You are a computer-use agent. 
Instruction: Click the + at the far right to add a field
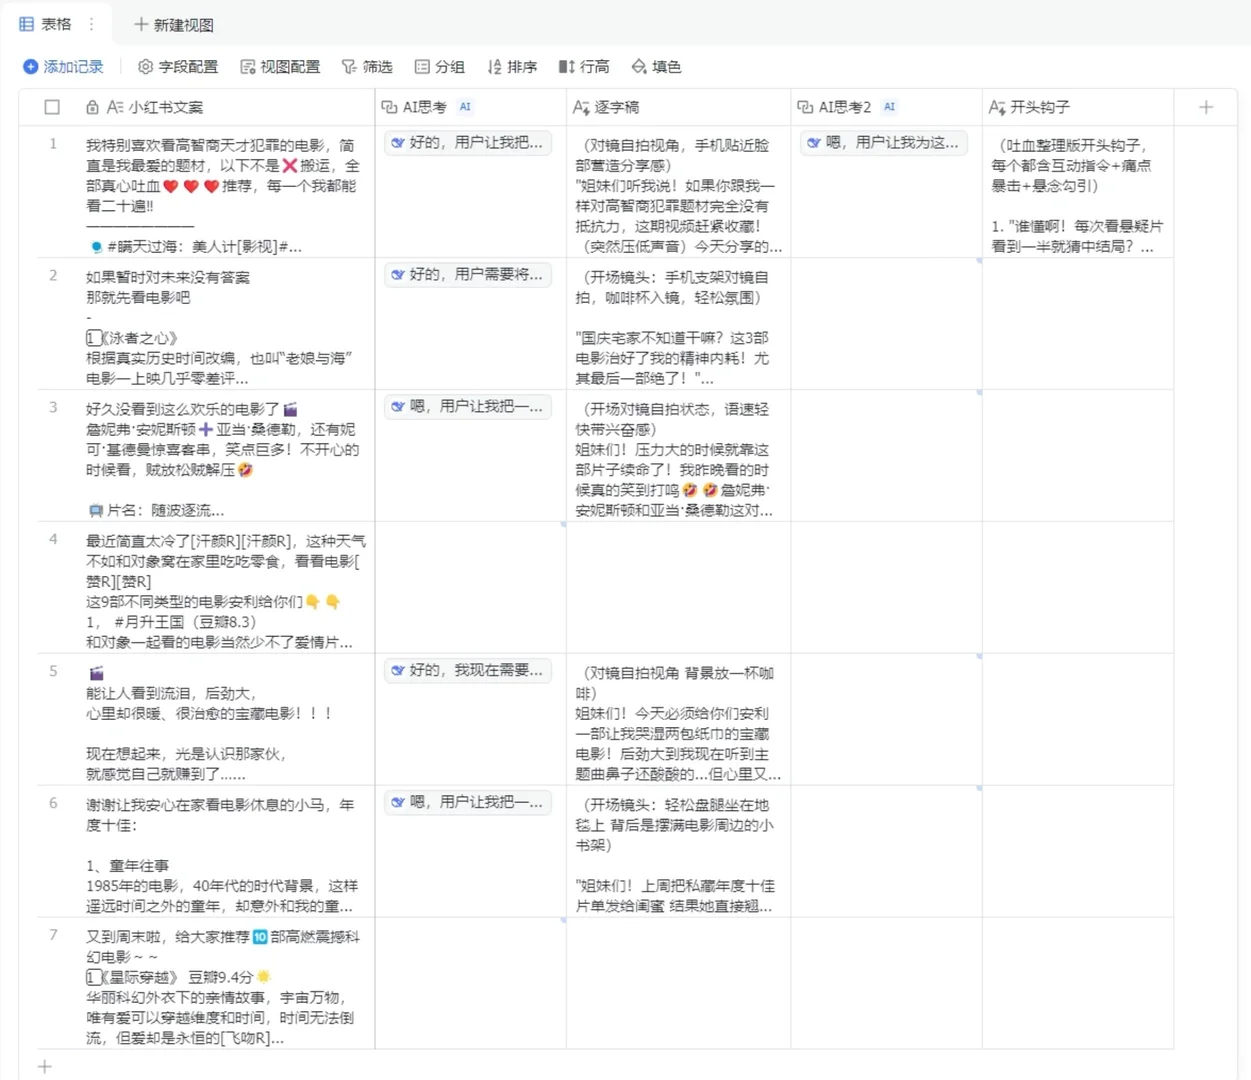(1206, 106)
